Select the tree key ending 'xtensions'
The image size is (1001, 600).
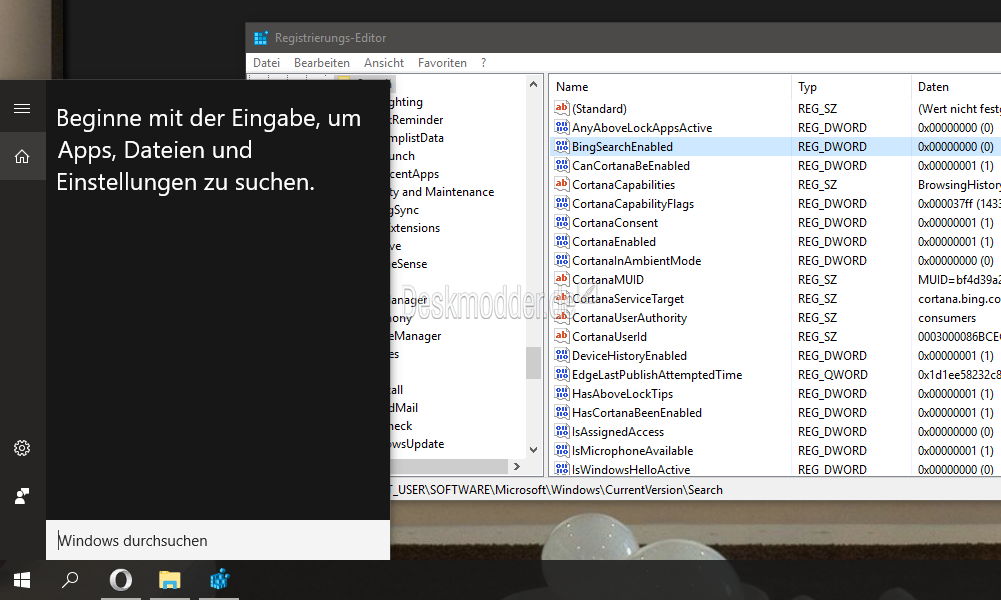(415, 228)
